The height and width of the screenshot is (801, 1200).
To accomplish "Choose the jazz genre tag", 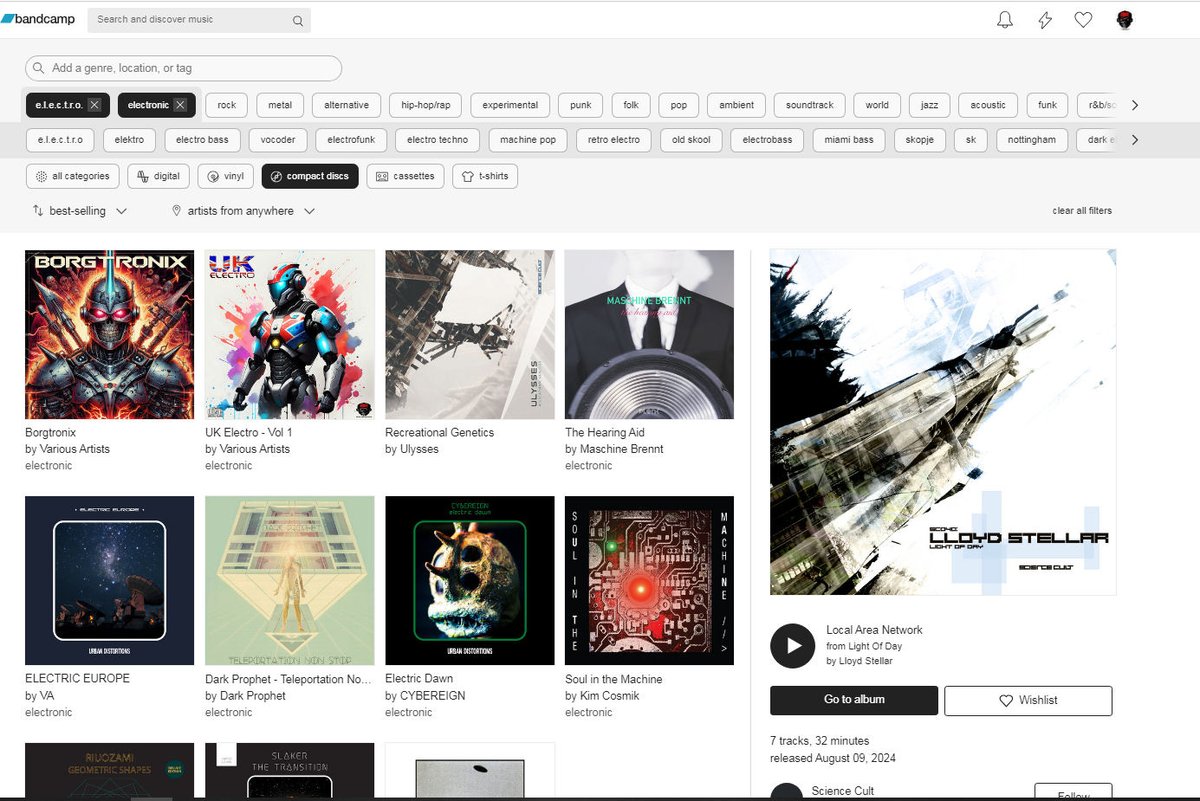I will pyautogui.click(x=930, y=105).
